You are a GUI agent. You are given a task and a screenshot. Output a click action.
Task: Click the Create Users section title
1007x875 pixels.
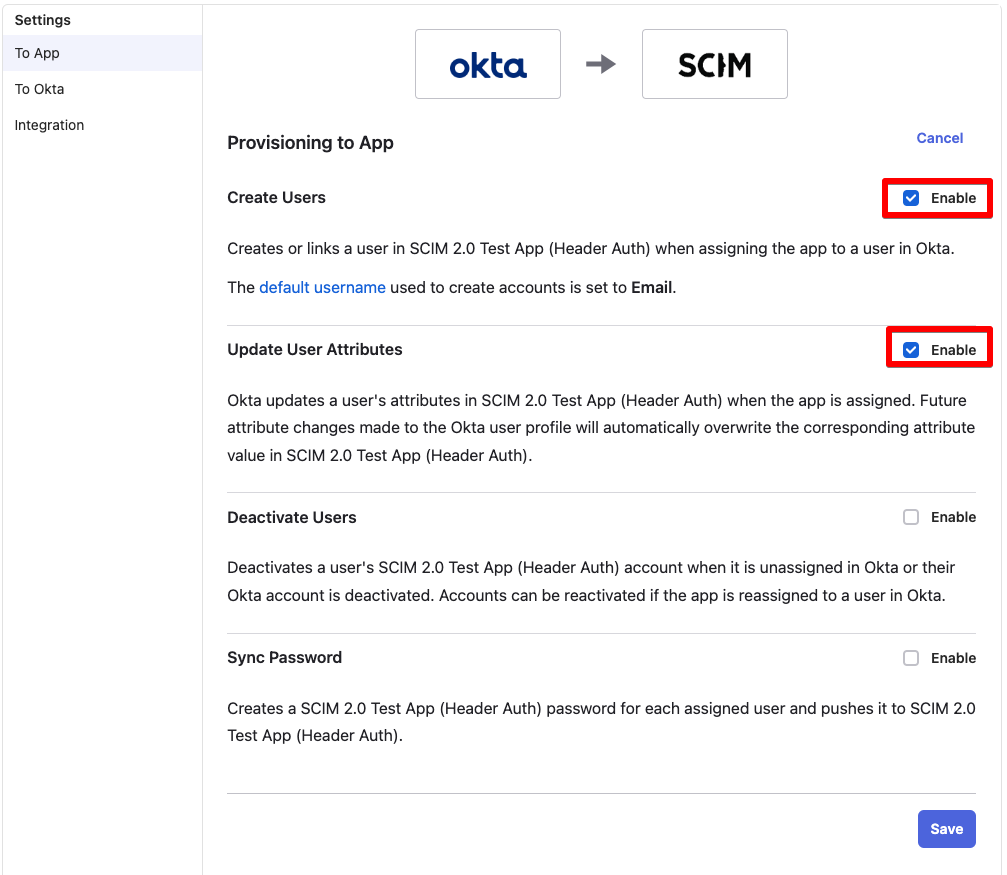[x=276, y=198]
